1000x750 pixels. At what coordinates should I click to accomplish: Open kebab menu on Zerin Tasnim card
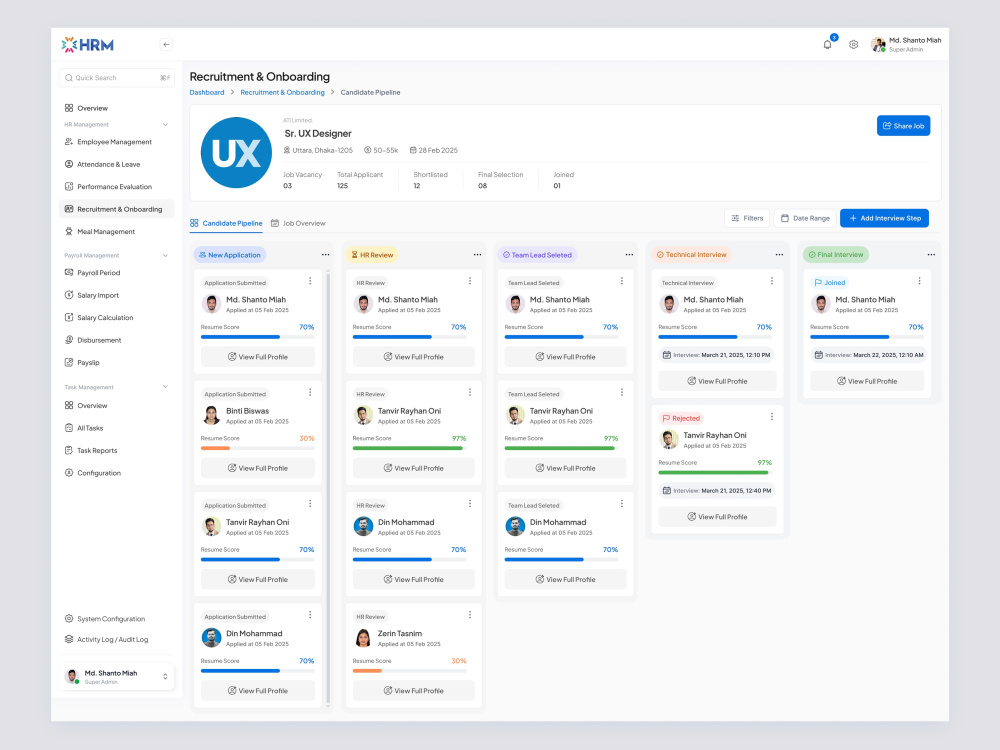470,615
